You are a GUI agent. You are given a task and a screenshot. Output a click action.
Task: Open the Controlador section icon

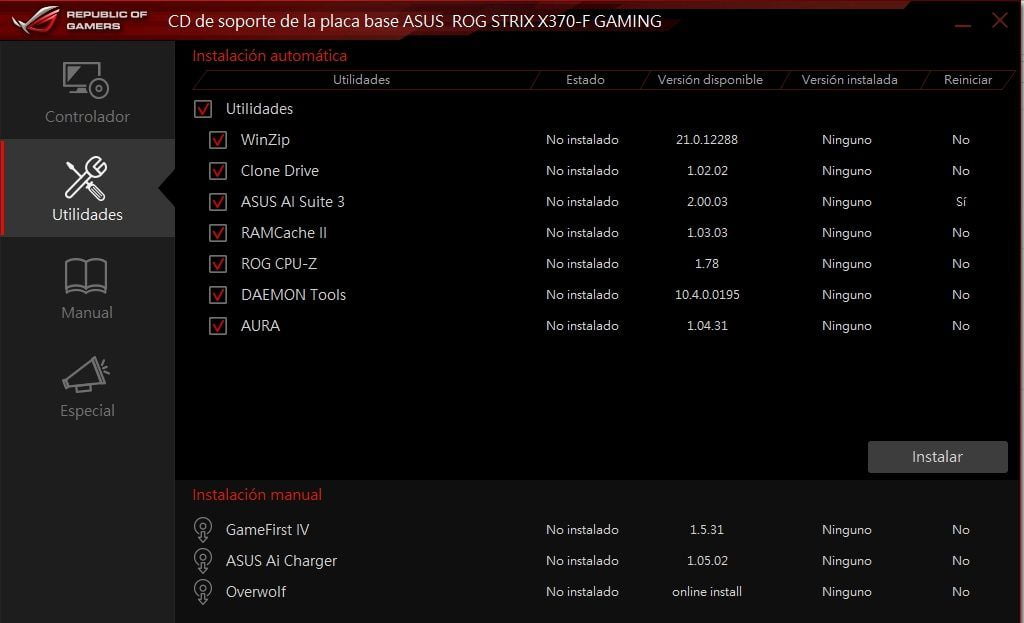[86, 80]
